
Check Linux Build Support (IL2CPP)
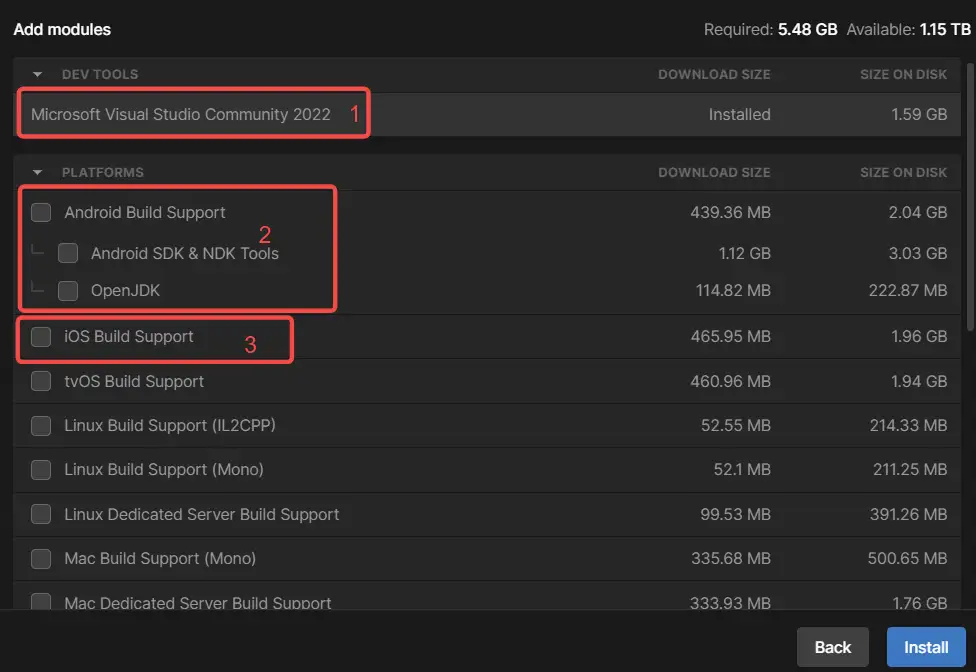tap(41, 425)
